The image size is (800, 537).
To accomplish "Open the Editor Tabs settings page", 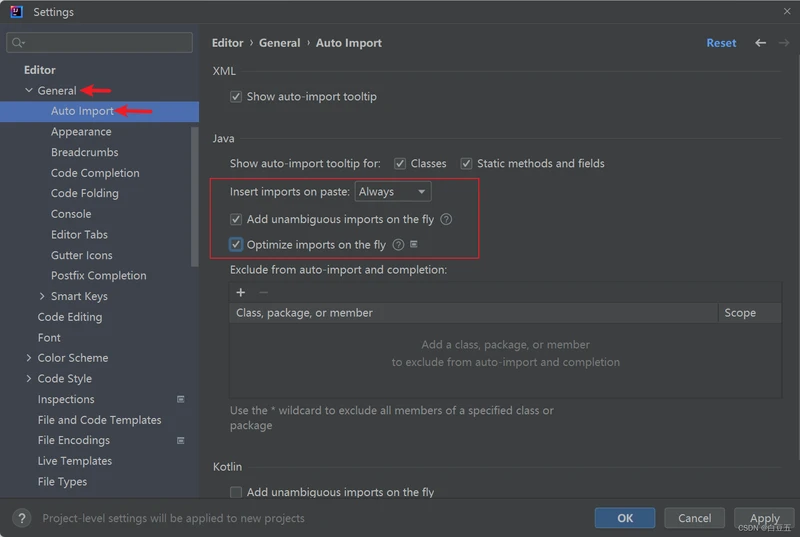I will point(79,234).
